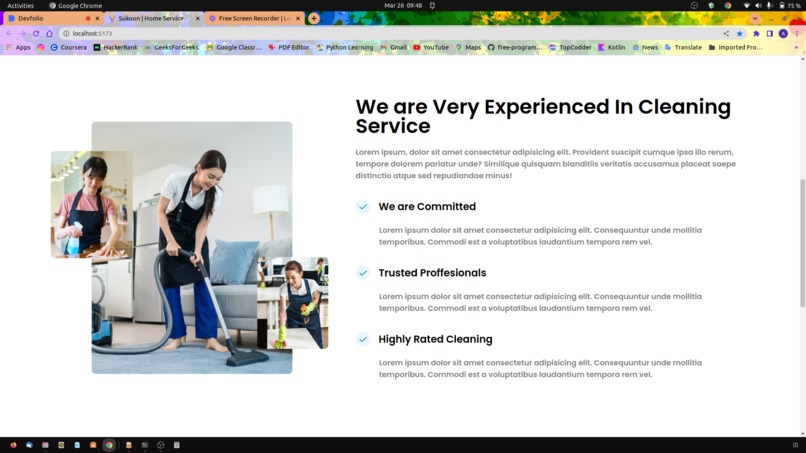
Task: Open the Chrome extensions puzzle icon
Action: pyautogui.click(x=756, y=33)
